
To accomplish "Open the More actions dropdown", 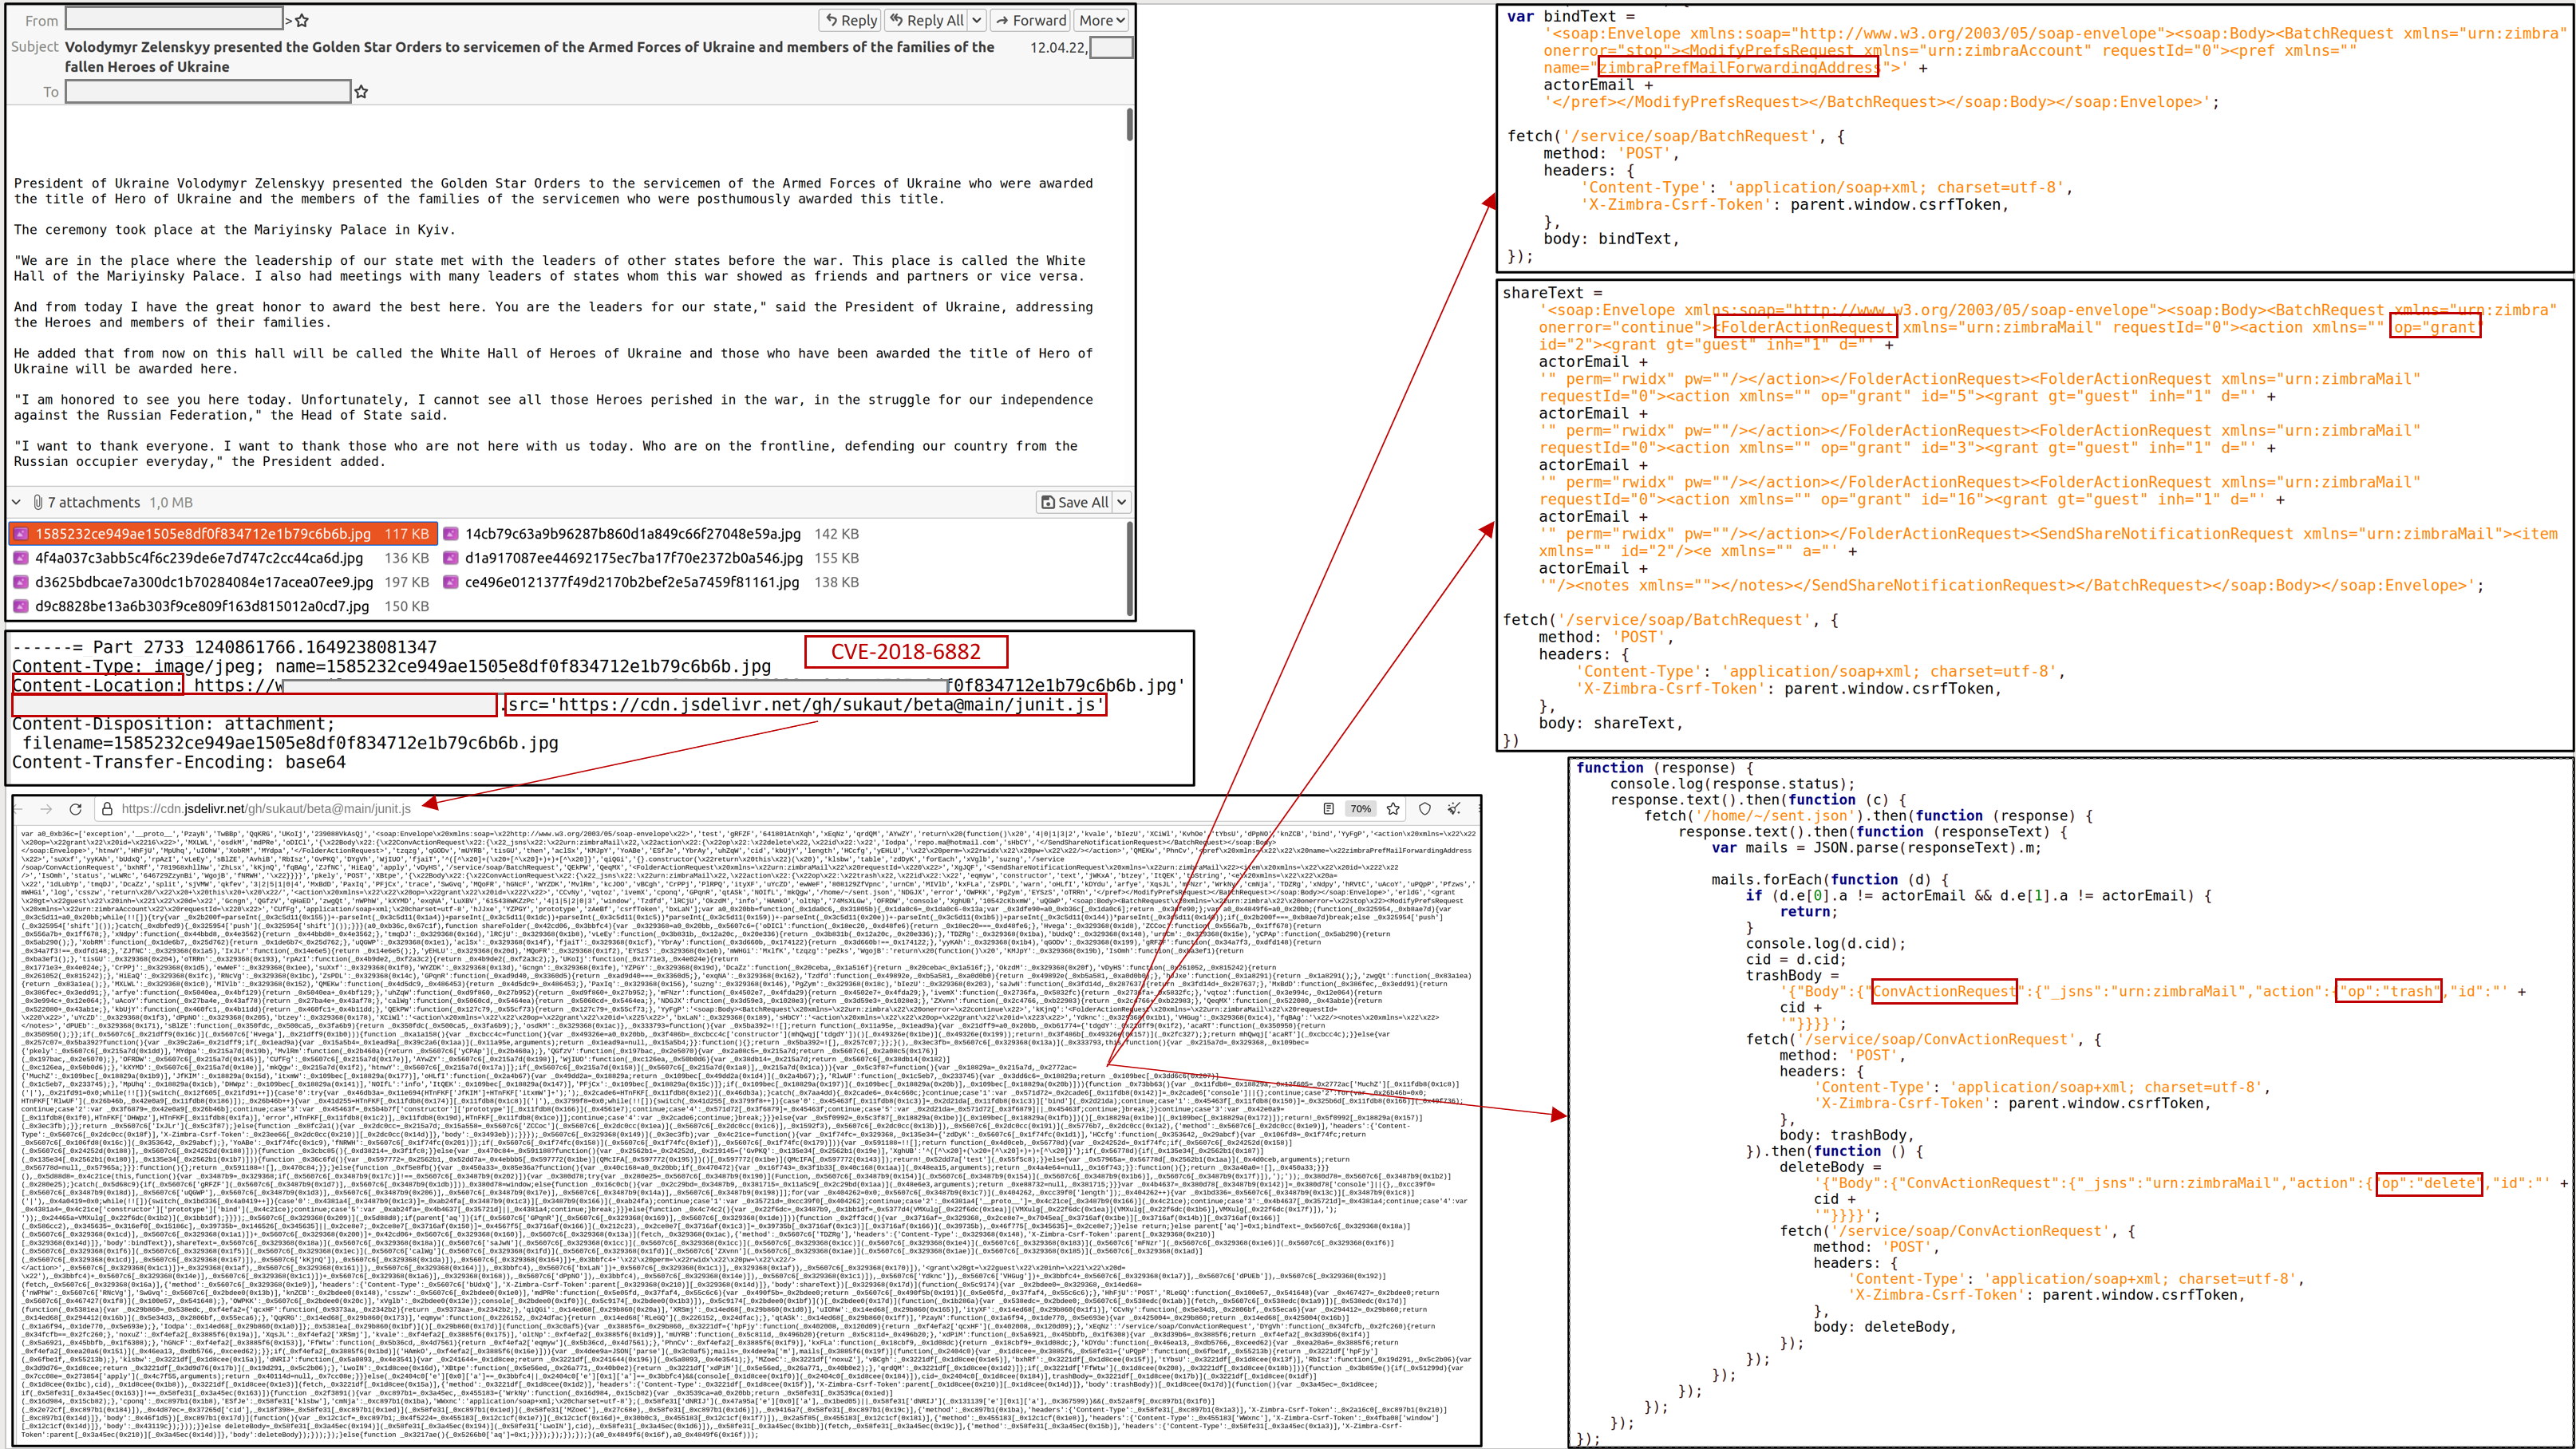I will [x=1102, y=20].
